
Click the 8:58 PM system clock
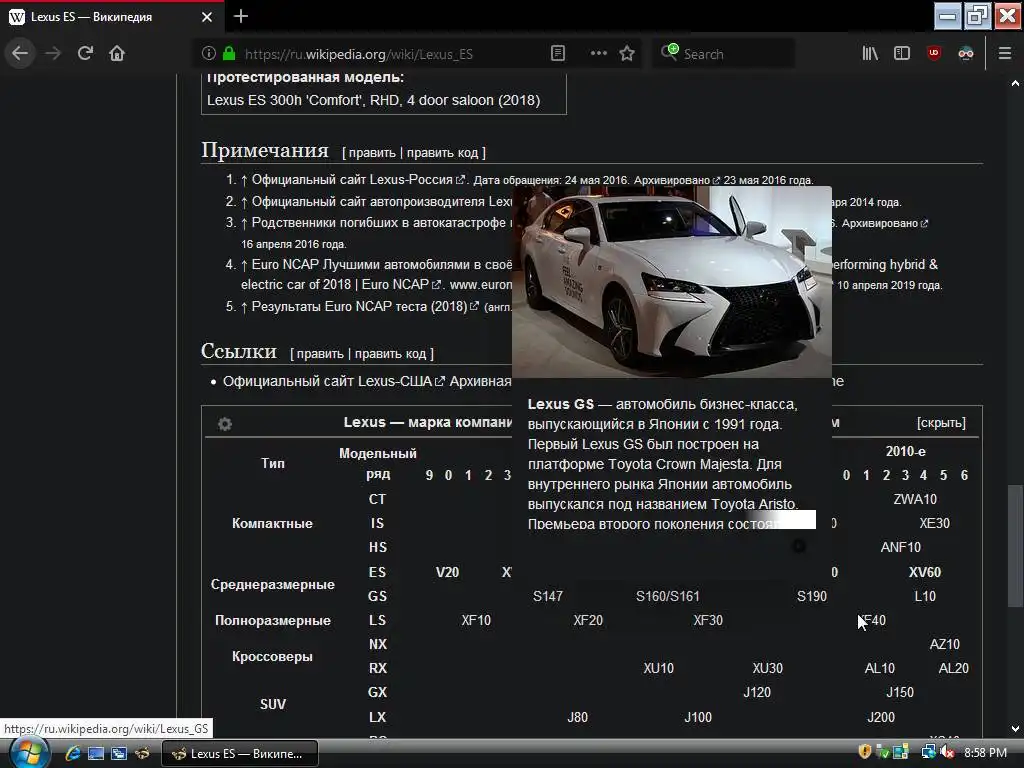point(985,752)
